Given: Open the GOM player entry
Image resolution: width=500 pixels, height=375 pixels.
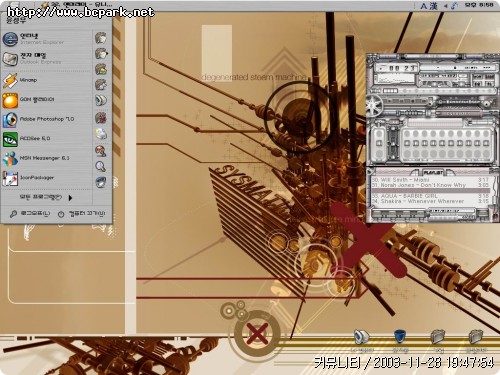Looking at the screenshot, I should pyautogui.click(x=46, y=100).
